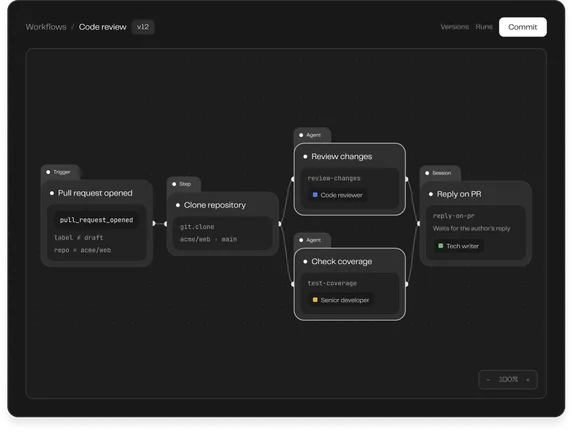Select the Step tab label
Image resolution: width=573 pixels, height=432 pixels.
tap(185, 184)
